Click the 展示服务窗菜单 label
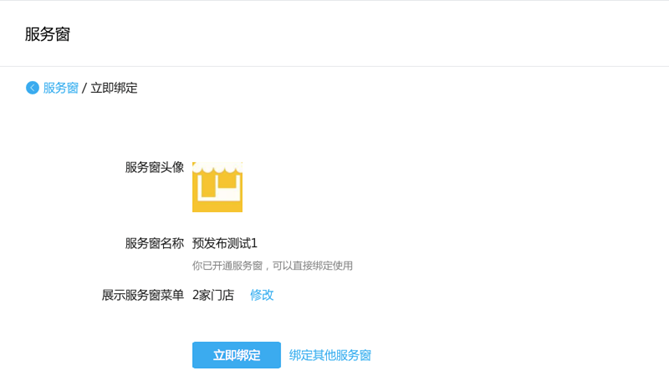The image size is (669, 386). tap(143, 295)
